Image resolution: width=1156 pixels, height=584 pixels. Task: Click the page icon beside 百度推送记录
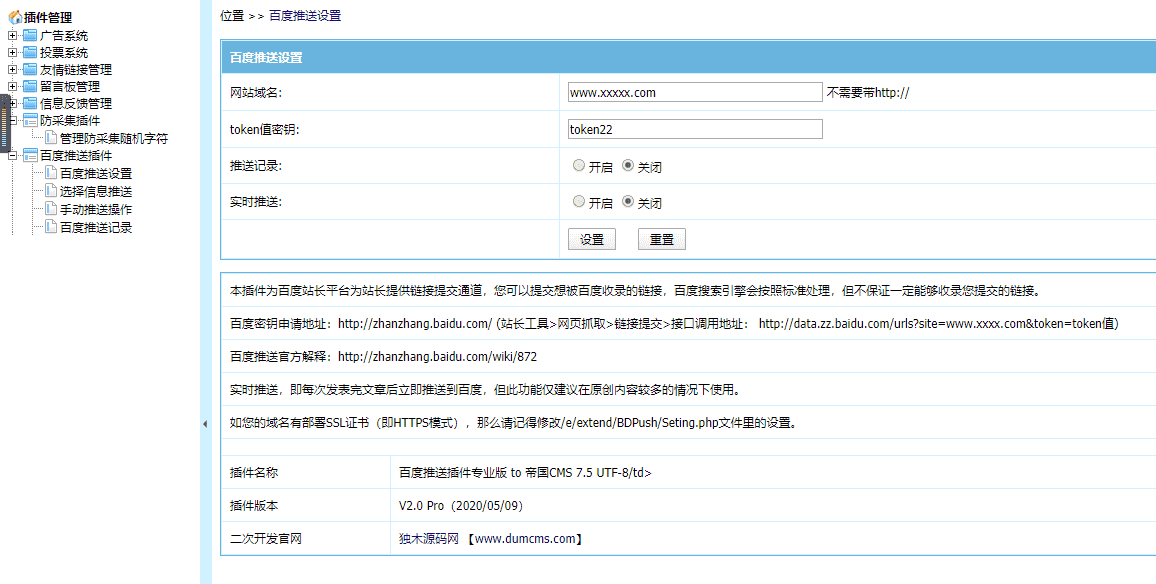click(51, 226)
